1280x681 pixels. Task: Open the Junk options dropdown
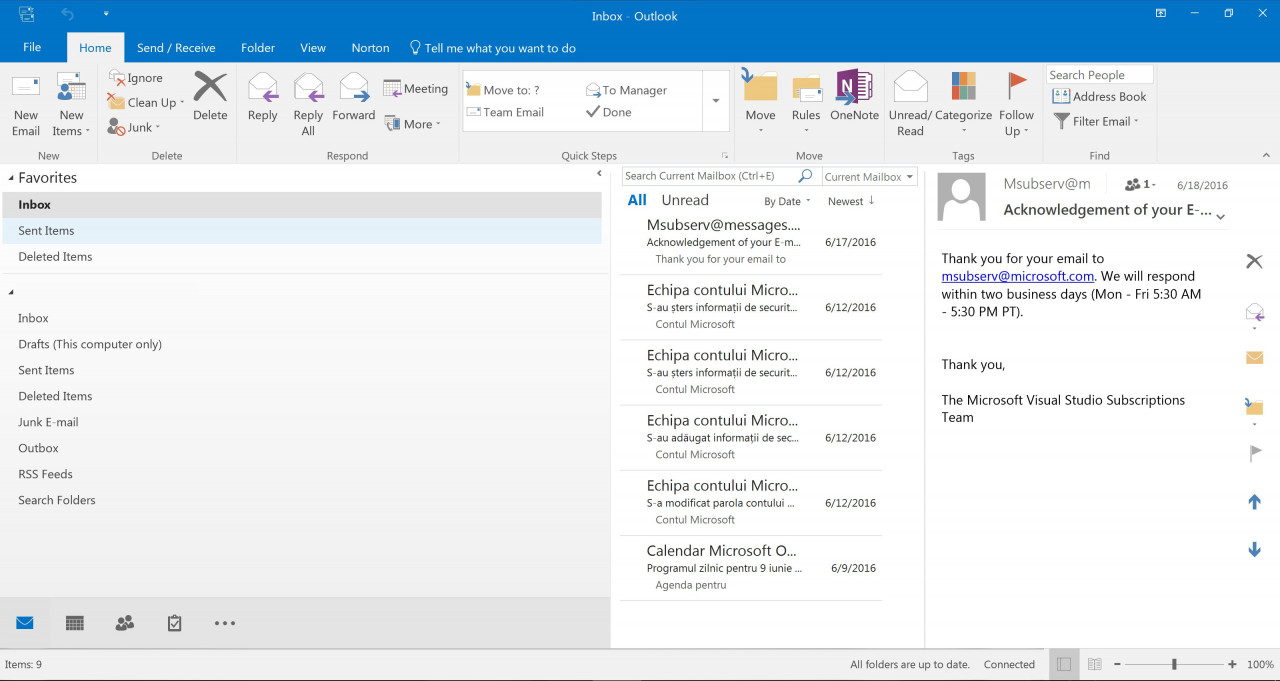(x=134, y=127)
